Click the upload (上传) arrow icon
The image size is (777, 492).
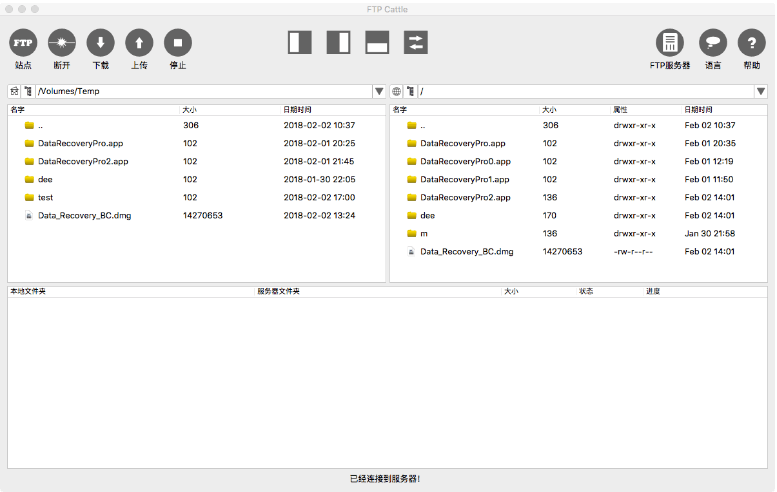139,43
